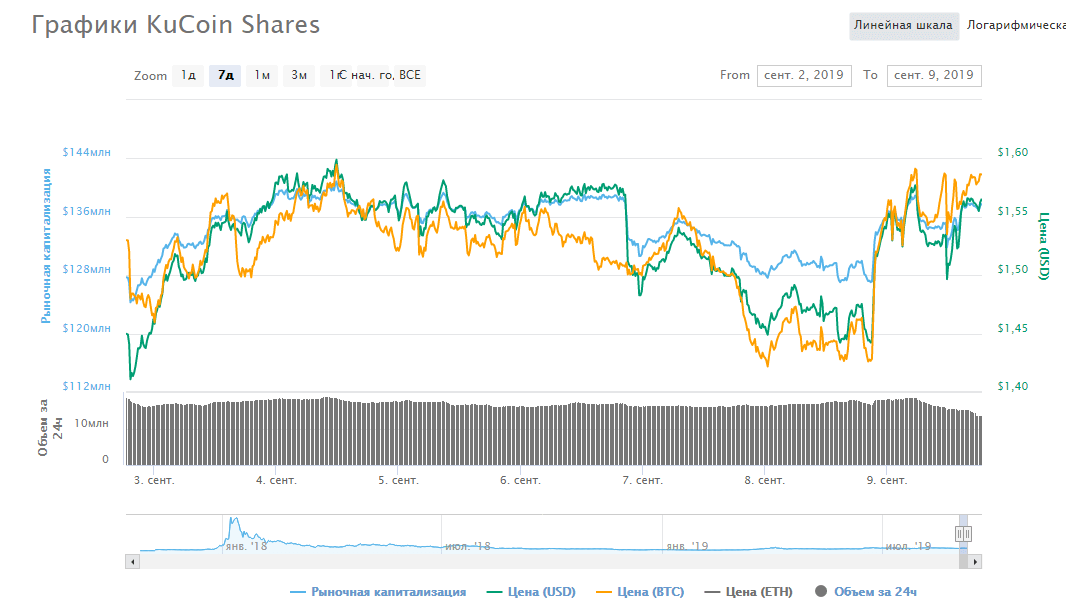
Task: Toggle Цена (ETH) series in legend
Action: 749,592
